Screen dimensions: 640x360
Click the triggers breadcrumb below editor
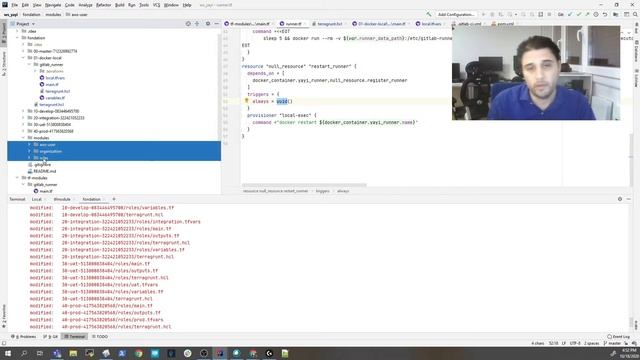[x=322, y=191]
